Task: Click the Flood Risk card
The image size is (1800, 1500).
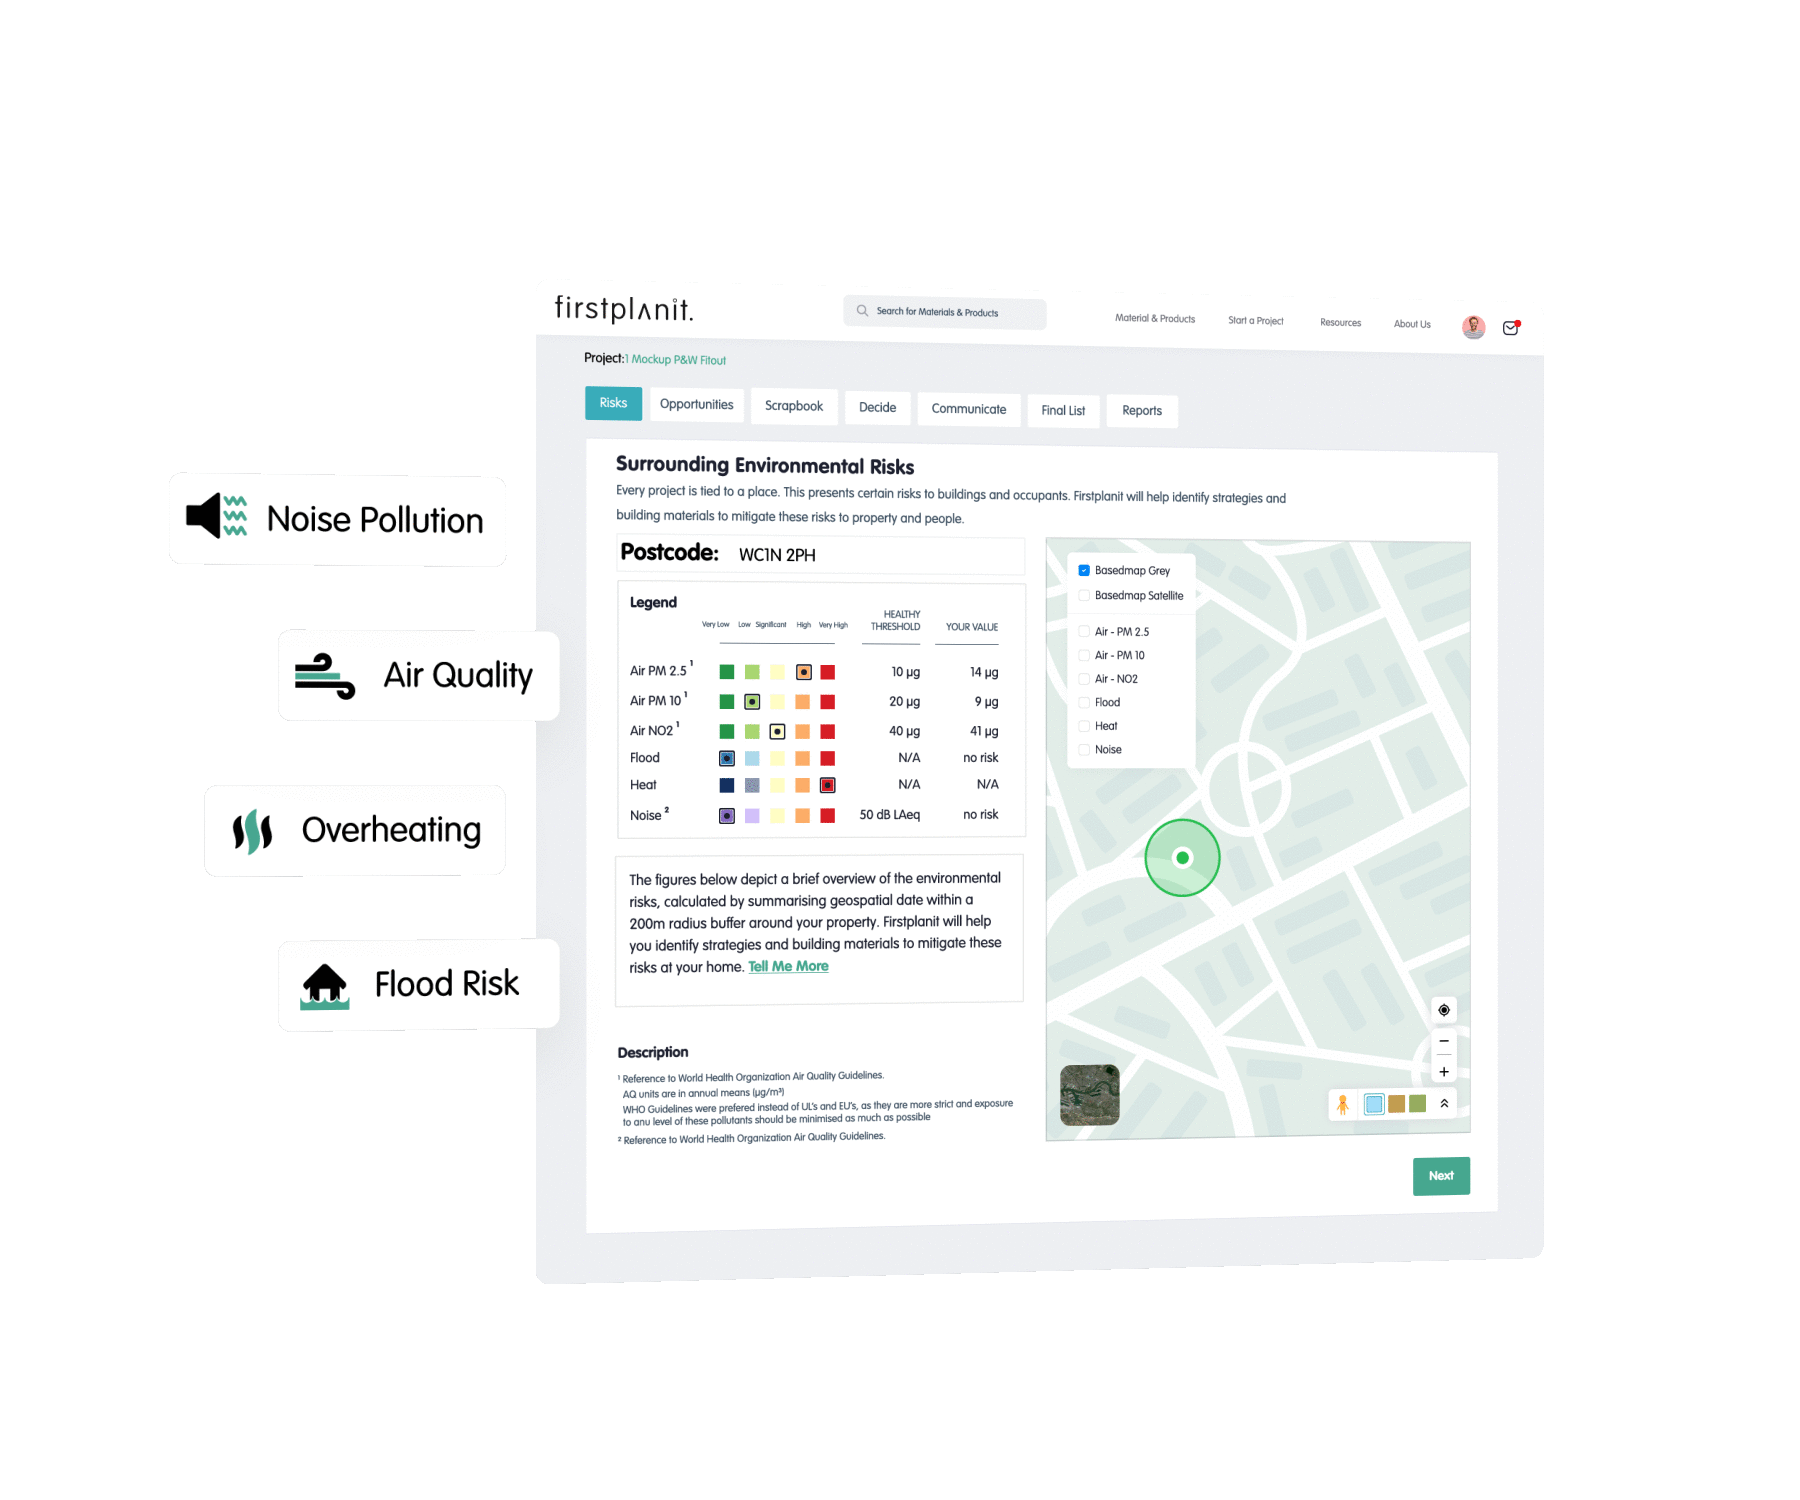Action: coord(418,984)
